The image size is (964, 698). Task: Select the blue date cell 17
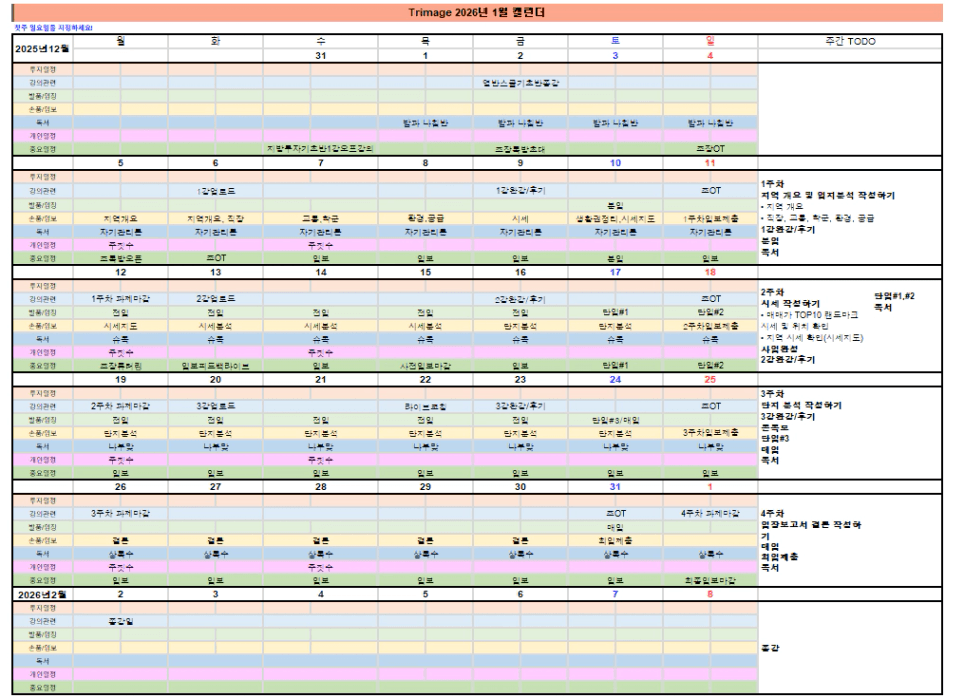(x=615, y=272)
